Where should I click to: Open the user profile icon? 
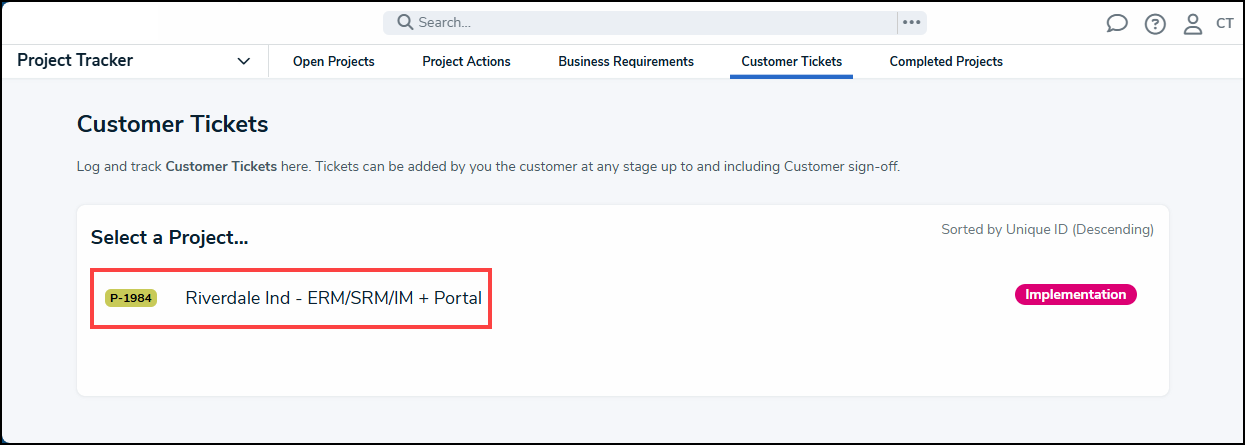[1192, 24]
